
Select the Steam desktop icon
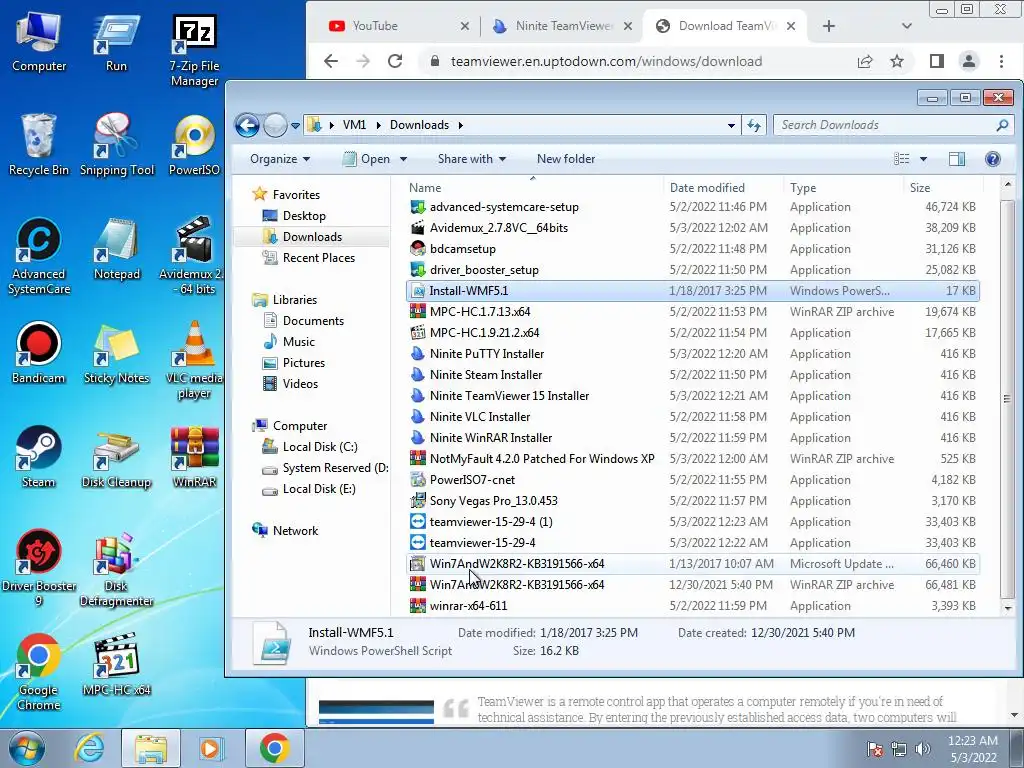(x=39, y=457)
